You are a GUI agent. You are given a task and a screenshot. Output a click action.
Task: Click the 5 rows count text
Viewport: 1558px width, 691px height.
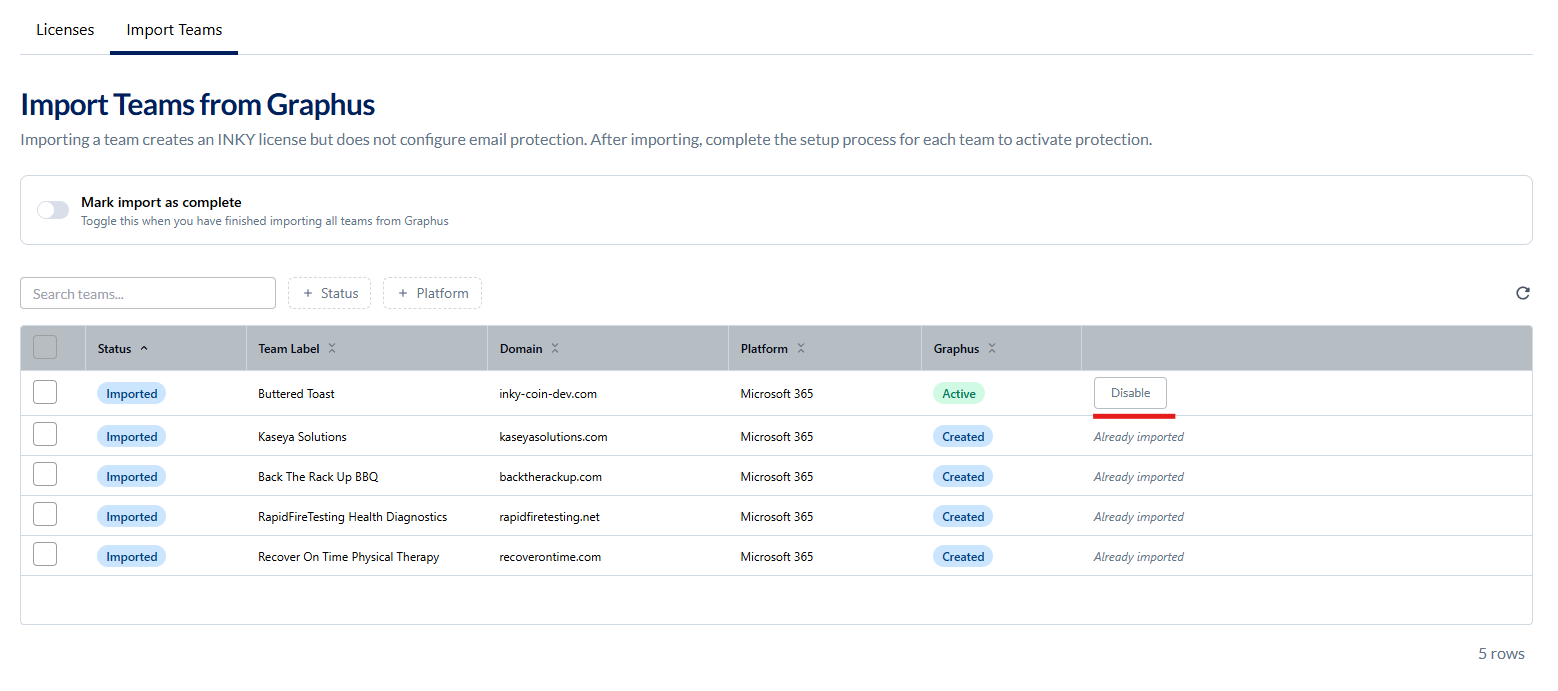(x=1501, y=654)
